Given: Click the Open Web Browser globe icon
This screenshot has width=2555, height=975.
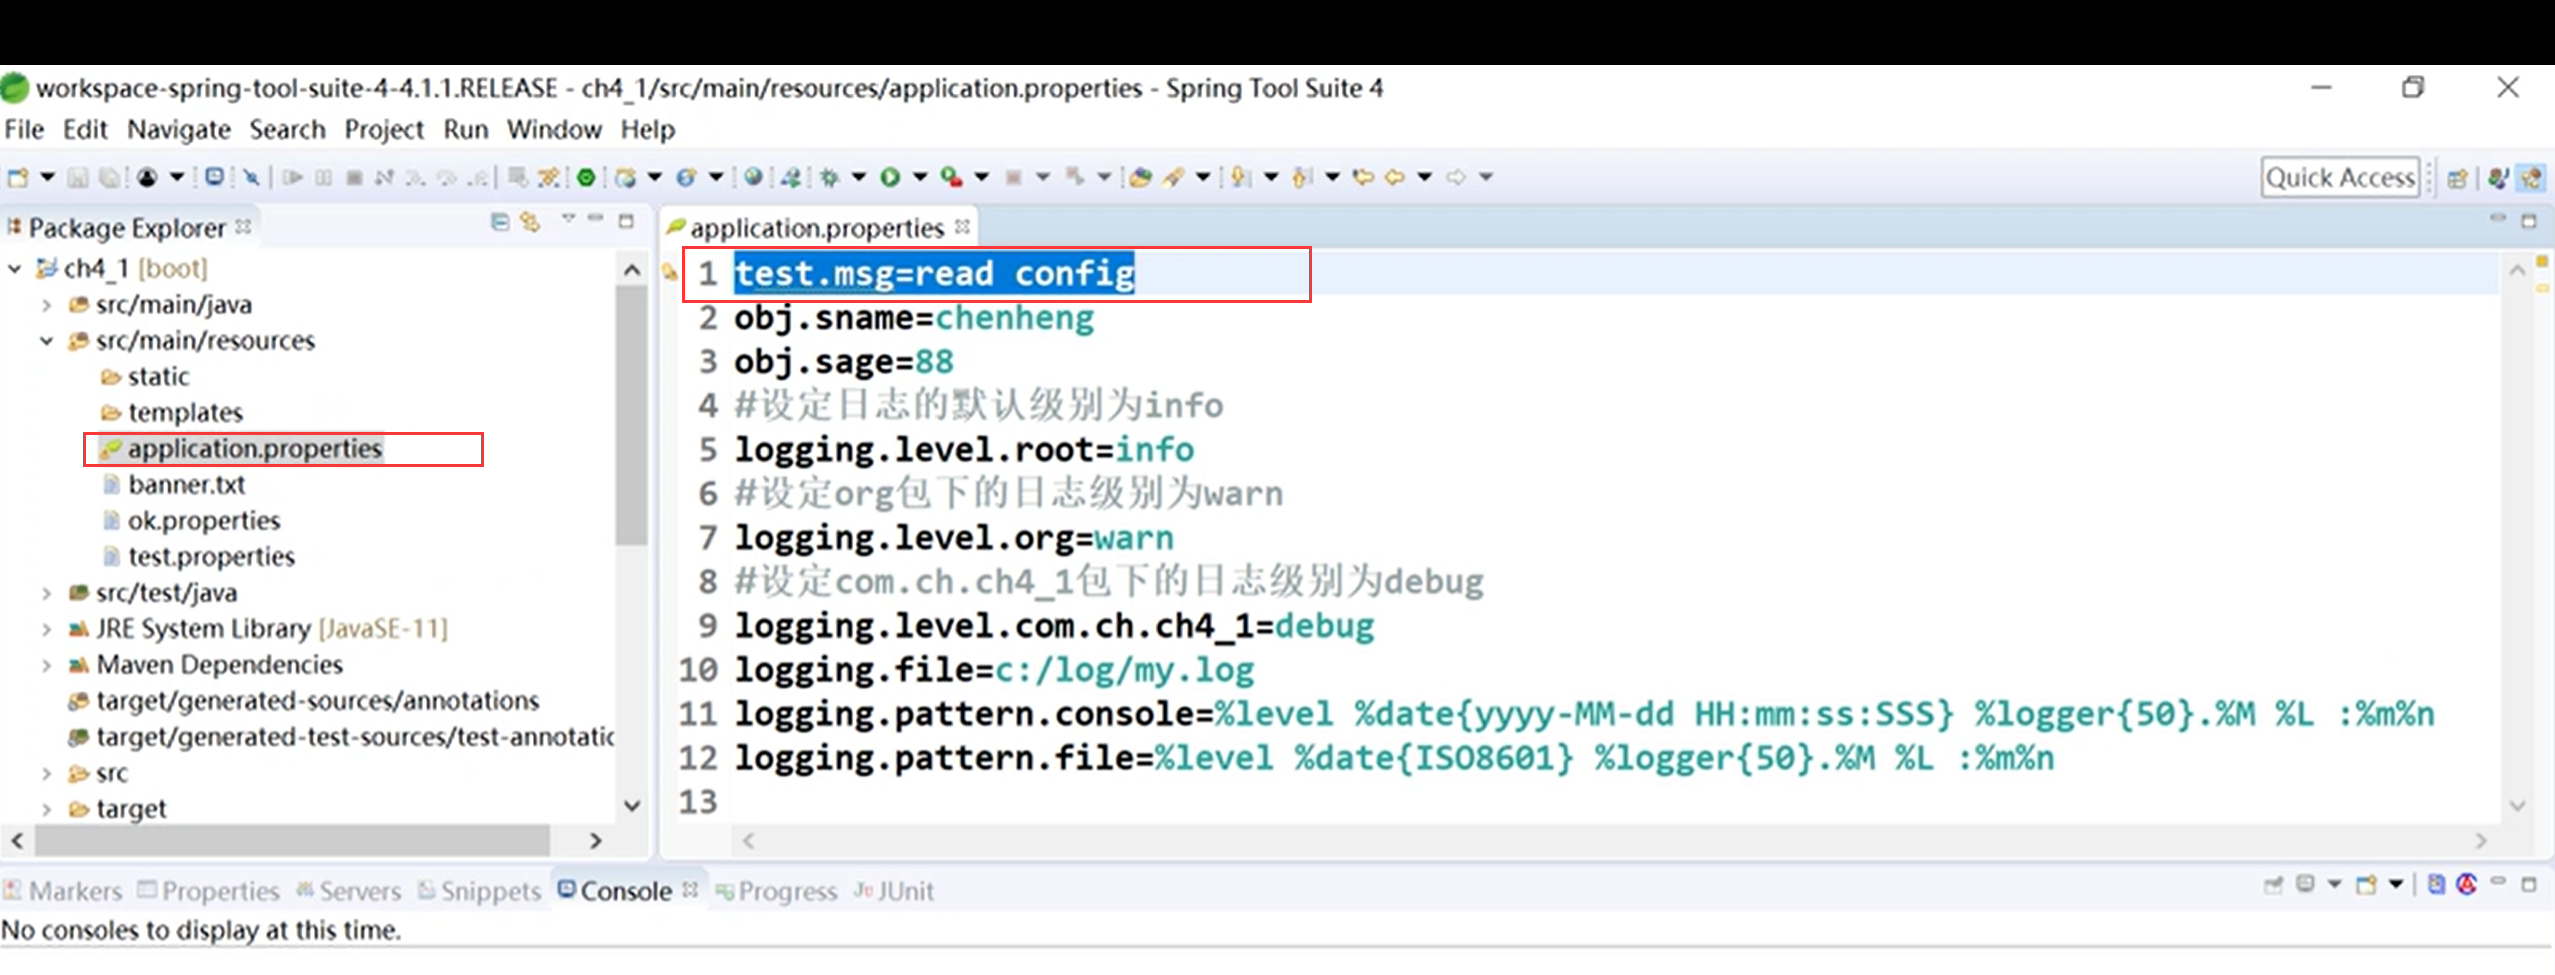Looking at the screenshot, I should pos(753,176).
